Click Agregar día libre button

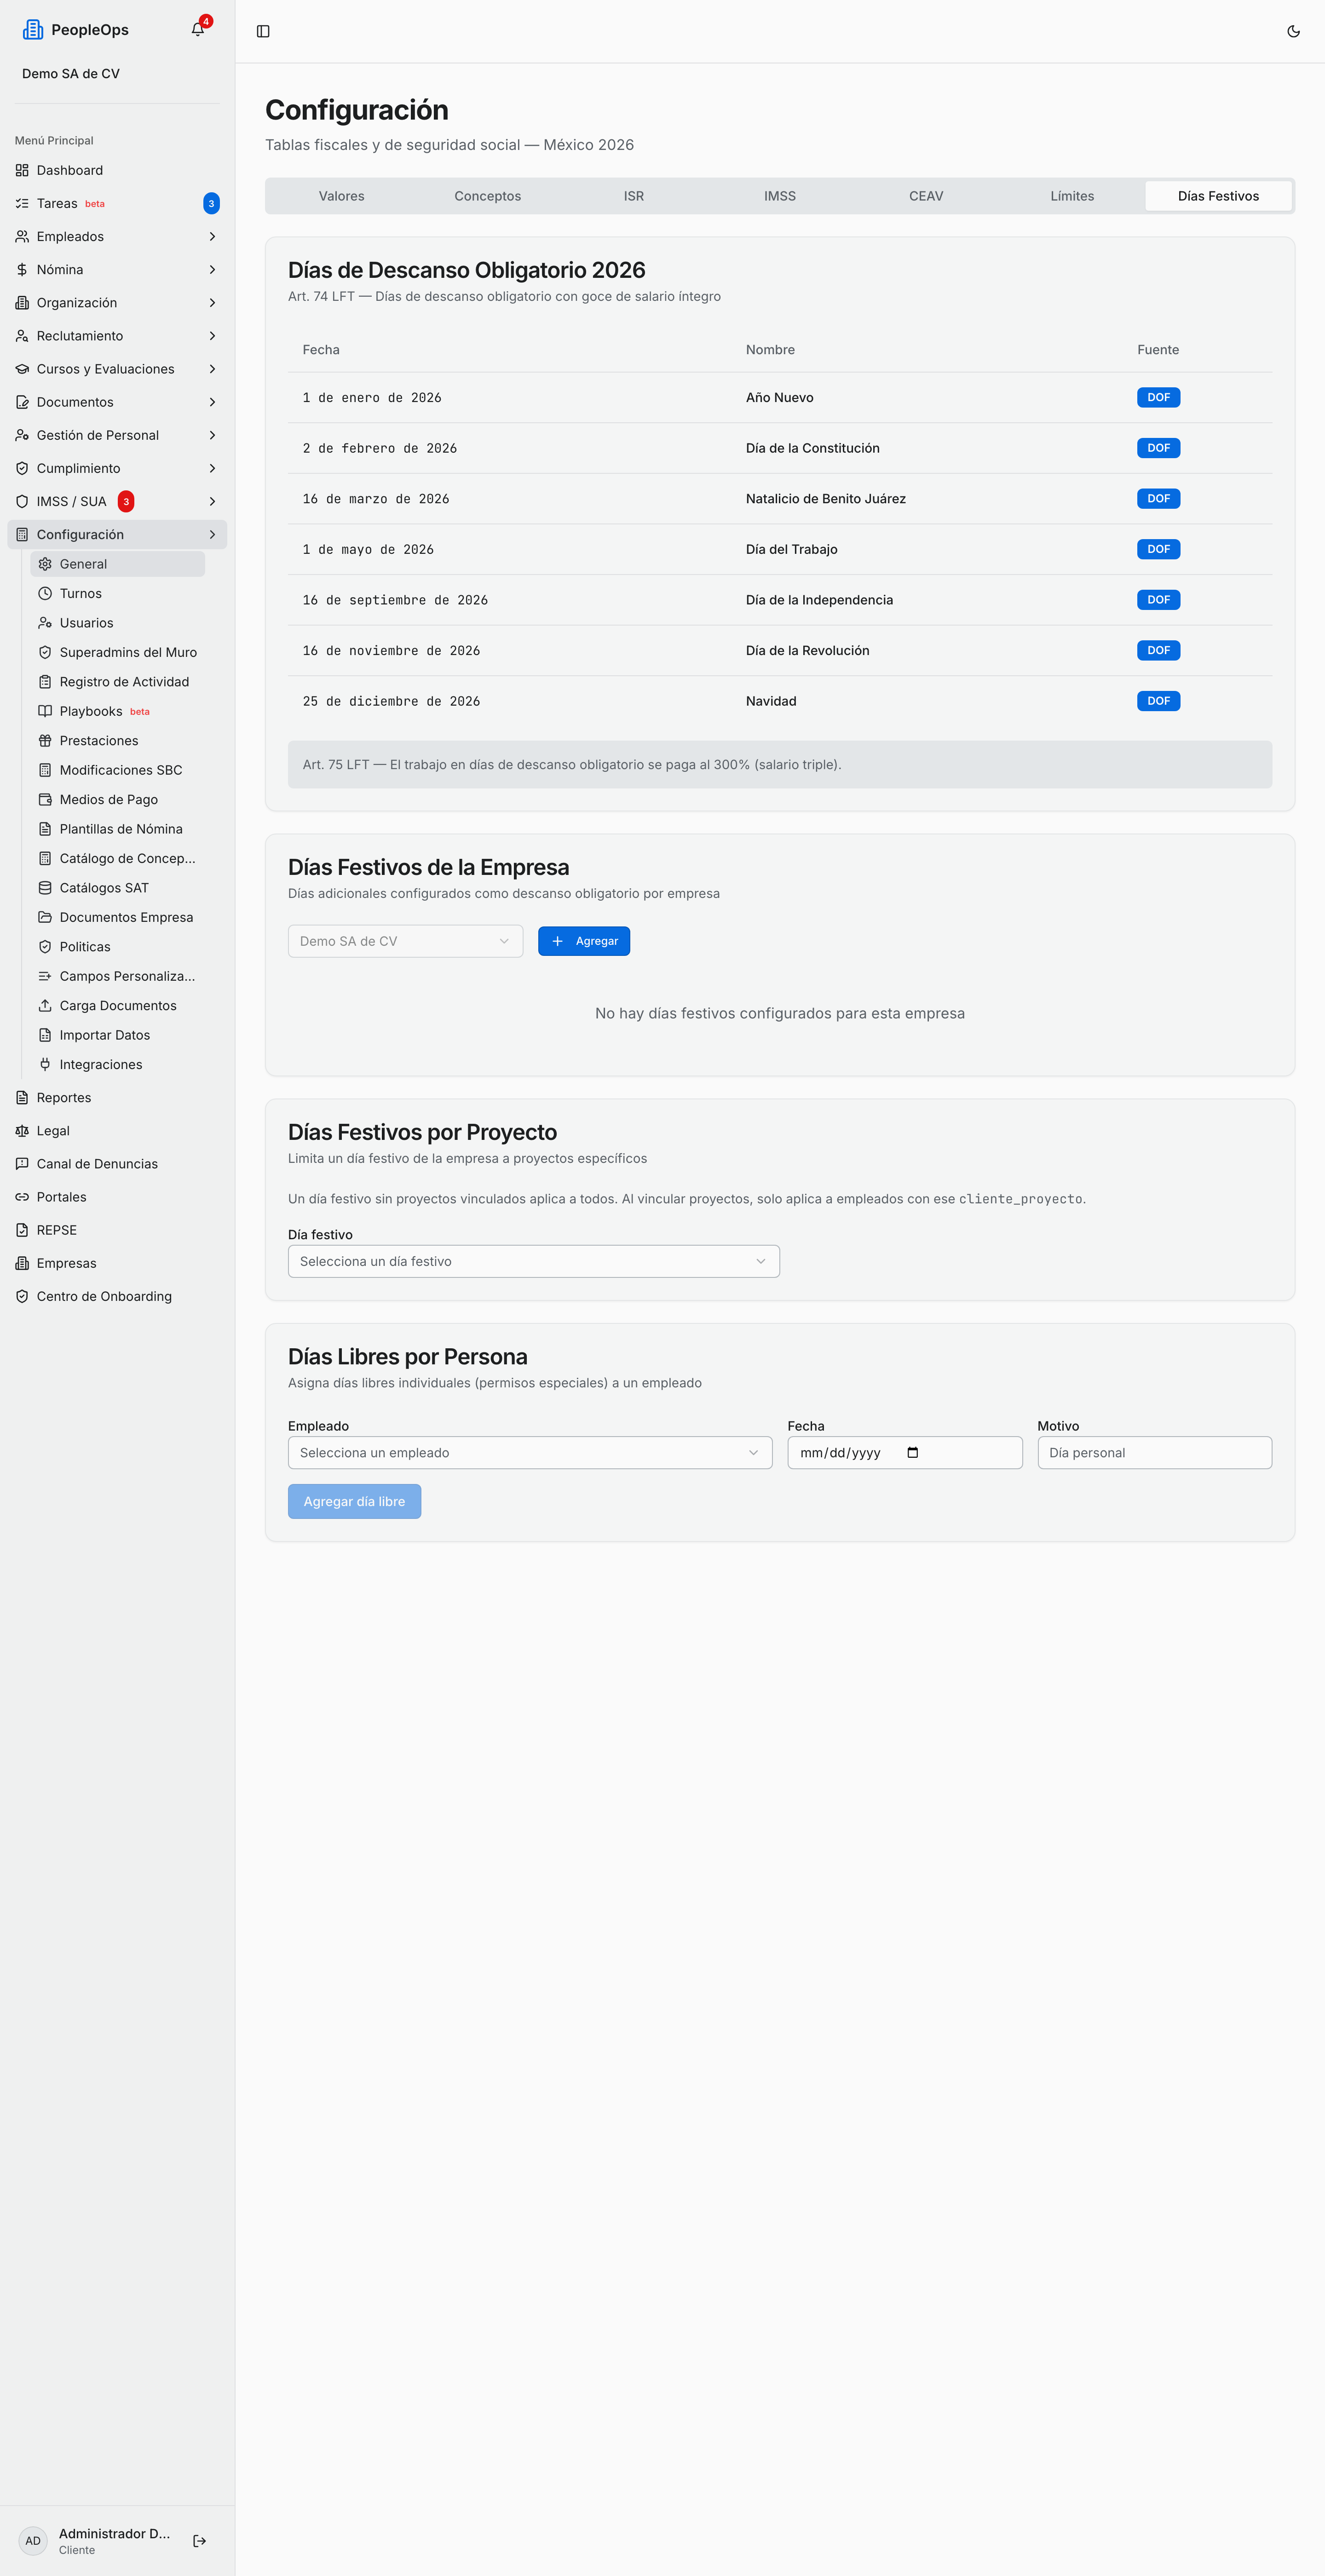pos(354,1502)
